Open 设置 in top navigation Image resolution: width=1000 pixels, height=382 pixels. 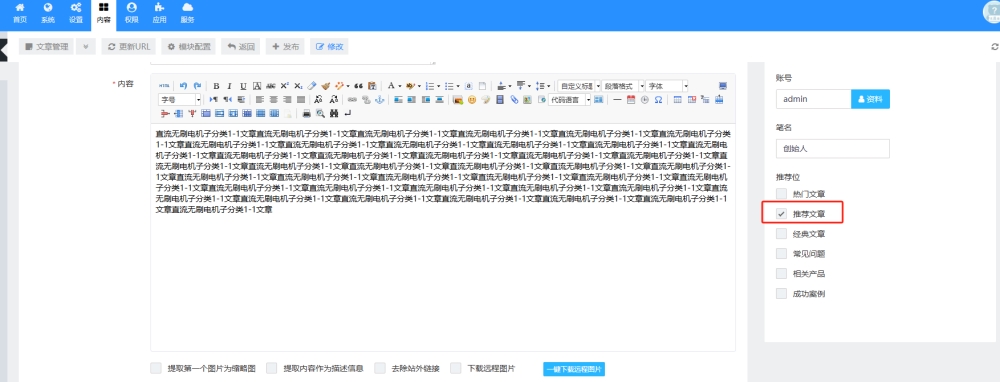tap(76, 13)
